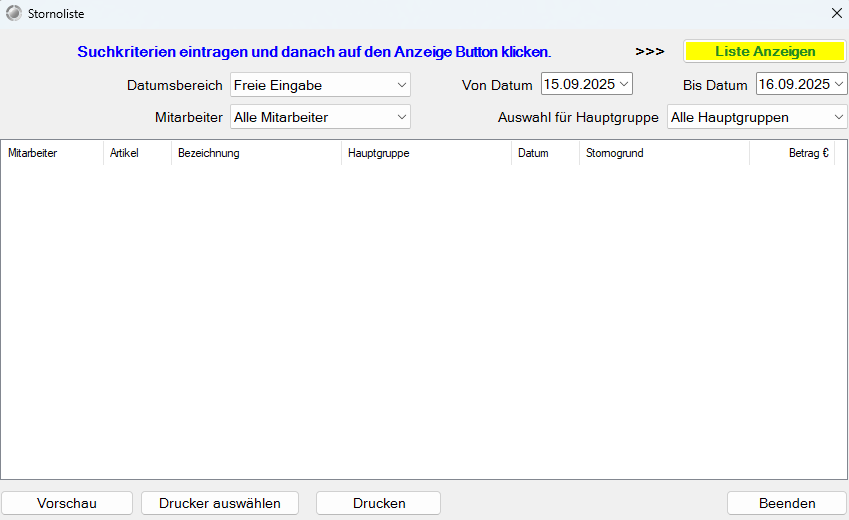The image size is (849, 520).
Task: Sort by Mitarbeiter column header
Action: click(x=52, y=153)
